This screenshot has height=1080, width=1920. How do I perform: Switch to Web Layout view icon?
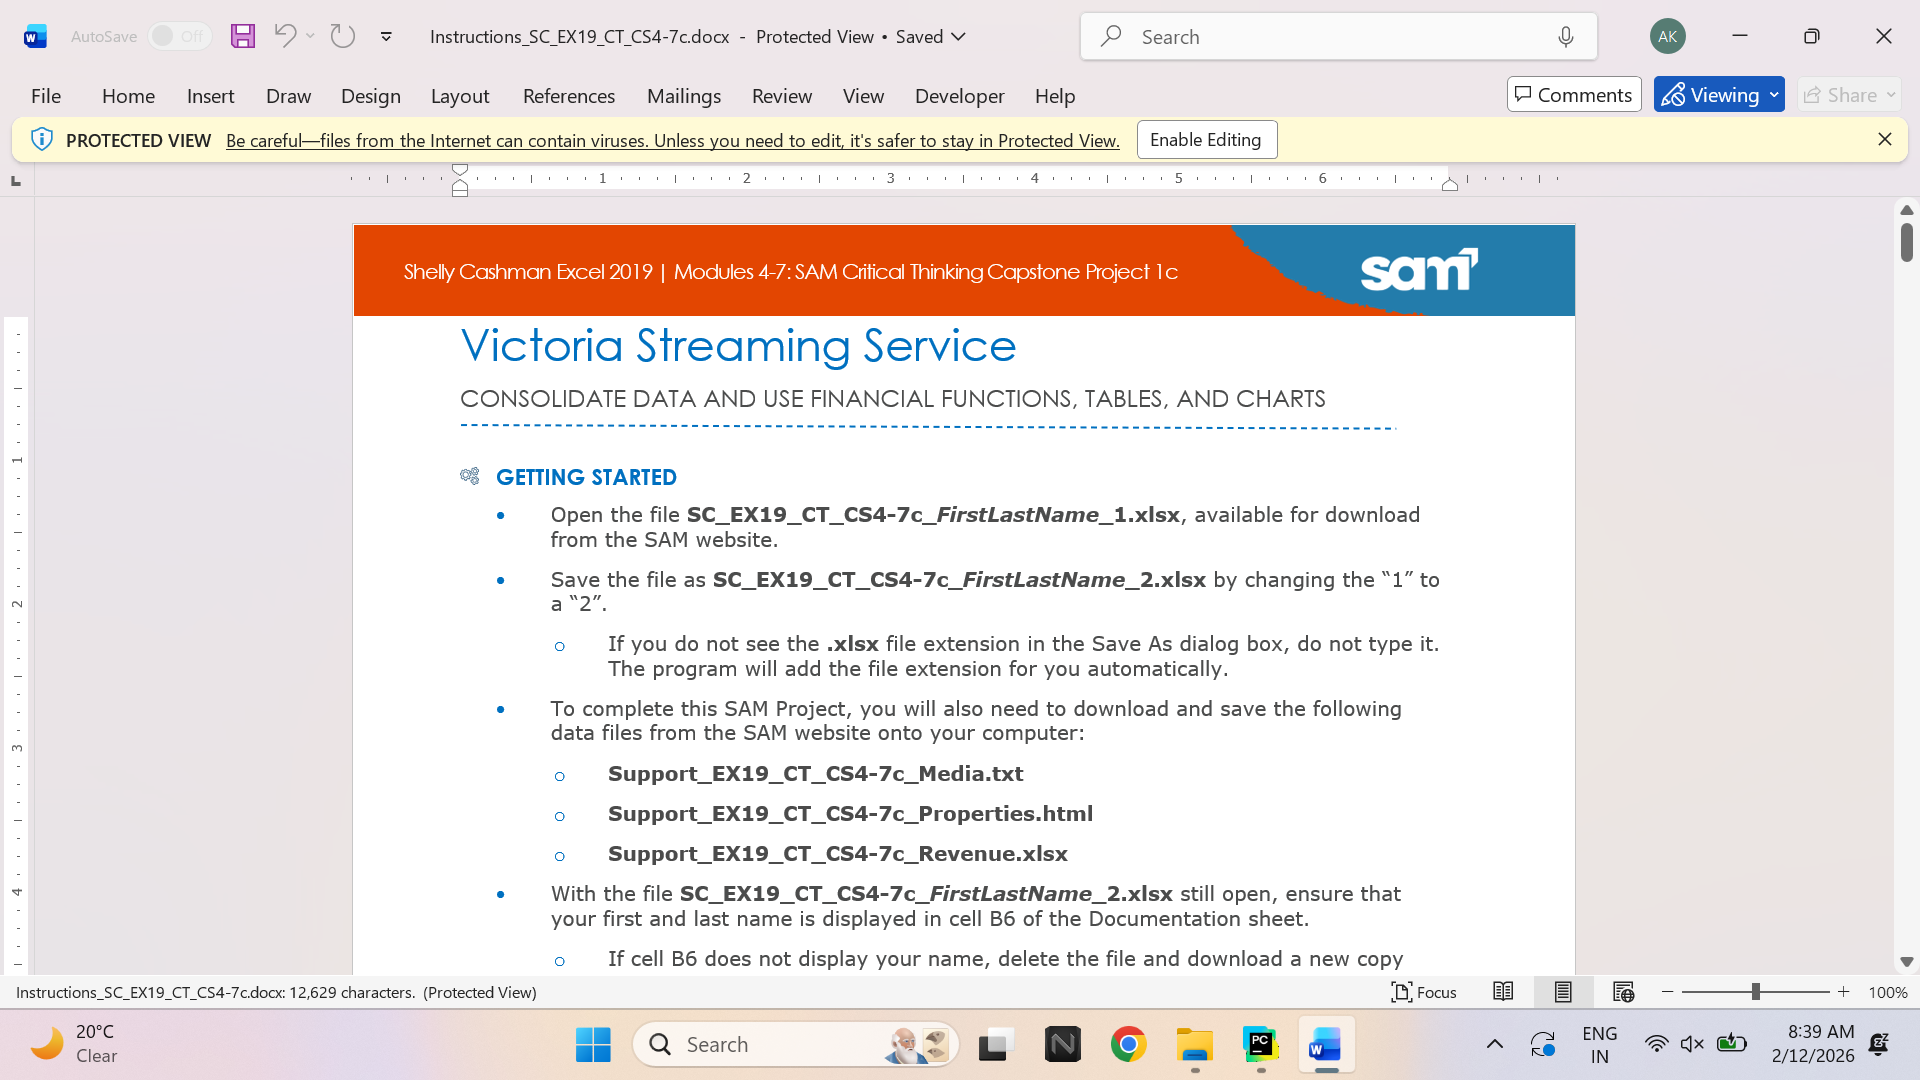[x=1623, y=992]
